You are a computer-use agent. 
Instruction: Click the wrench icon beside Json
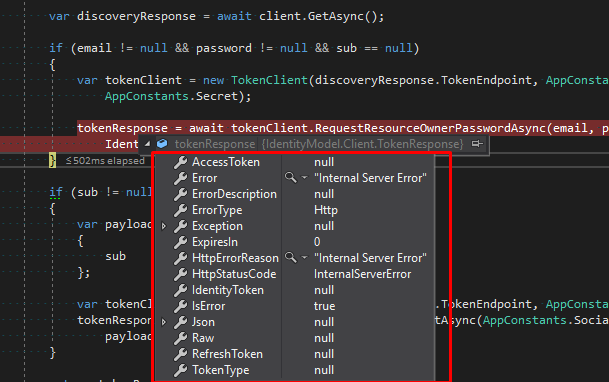point(180,322)
